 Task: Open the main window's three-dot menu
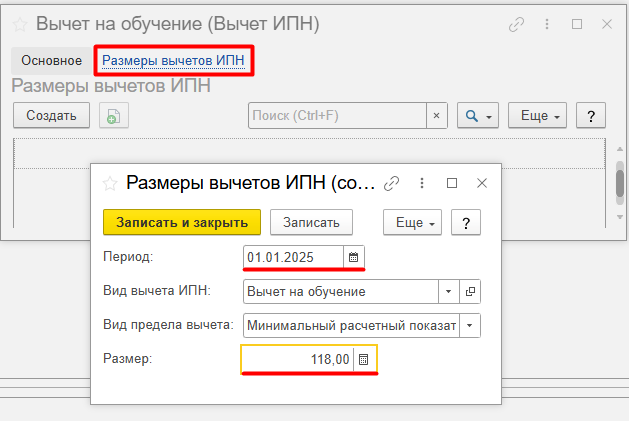pyautogui.click(x=546, y=23)
